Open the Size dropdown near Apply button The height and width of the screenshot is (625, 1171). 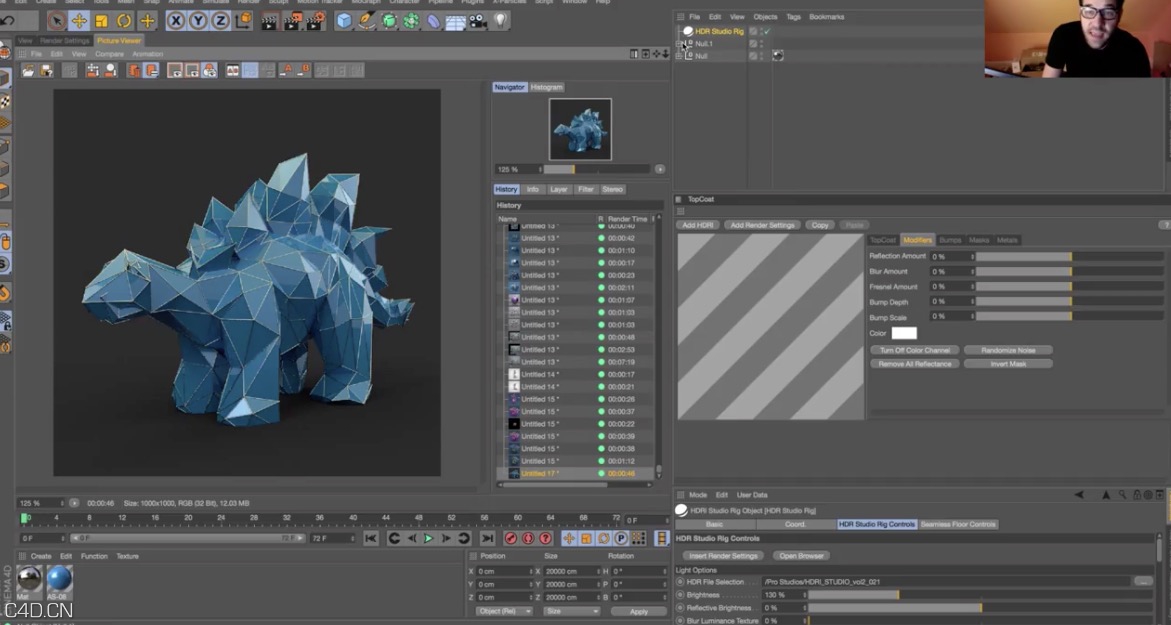click(572, 611)
